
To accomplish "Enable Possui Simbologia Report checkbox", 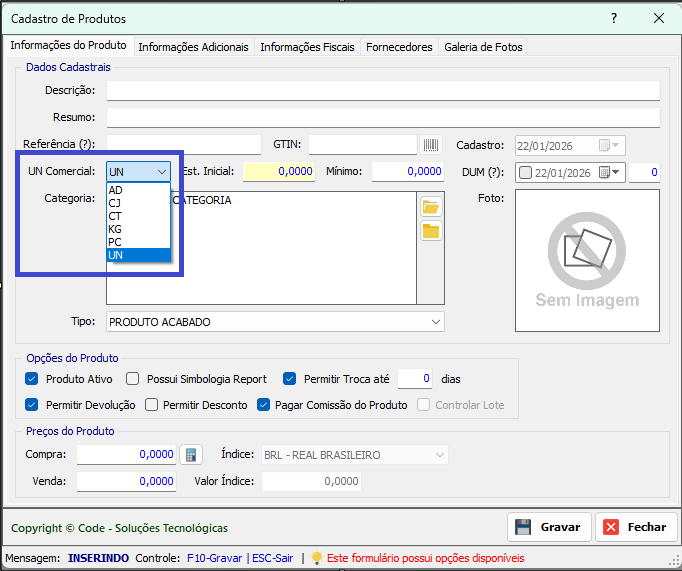I will [133, 379].
